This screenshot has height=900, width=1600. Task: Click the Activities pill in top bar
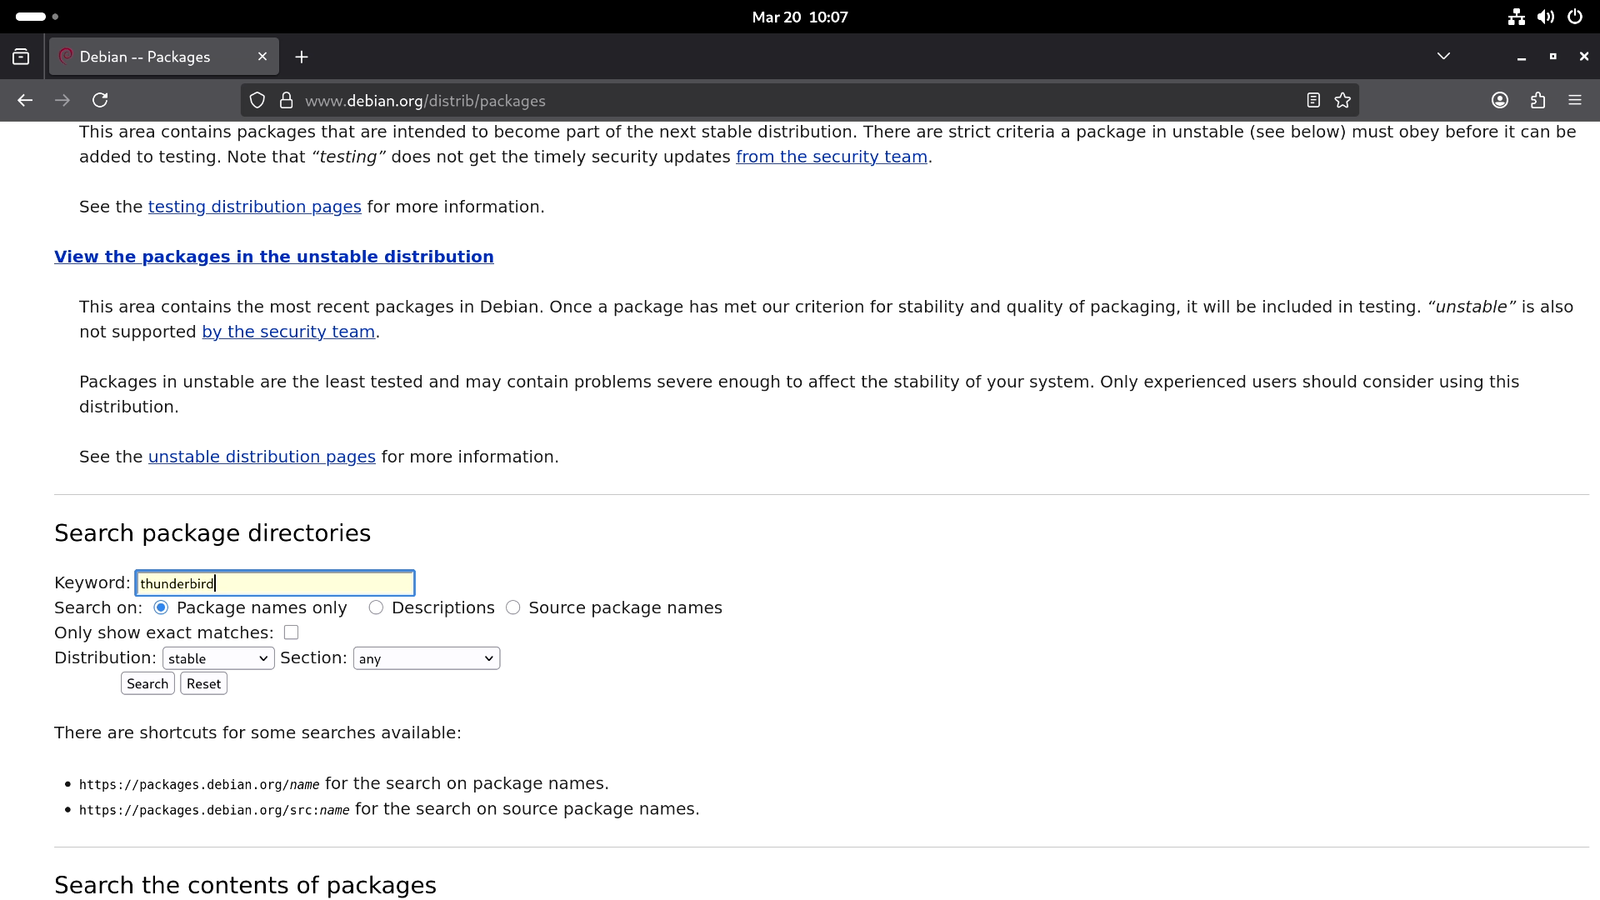[x=37, y=17]
